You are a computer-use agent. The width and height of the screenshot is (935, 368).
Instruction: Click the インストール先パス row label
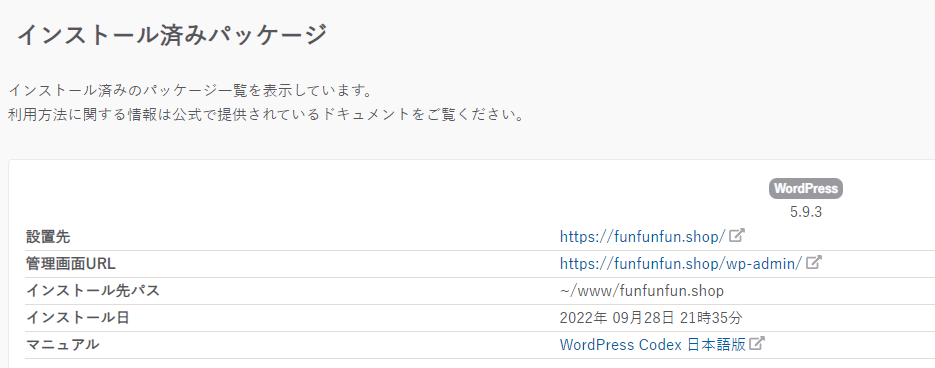tap(92, 291)
